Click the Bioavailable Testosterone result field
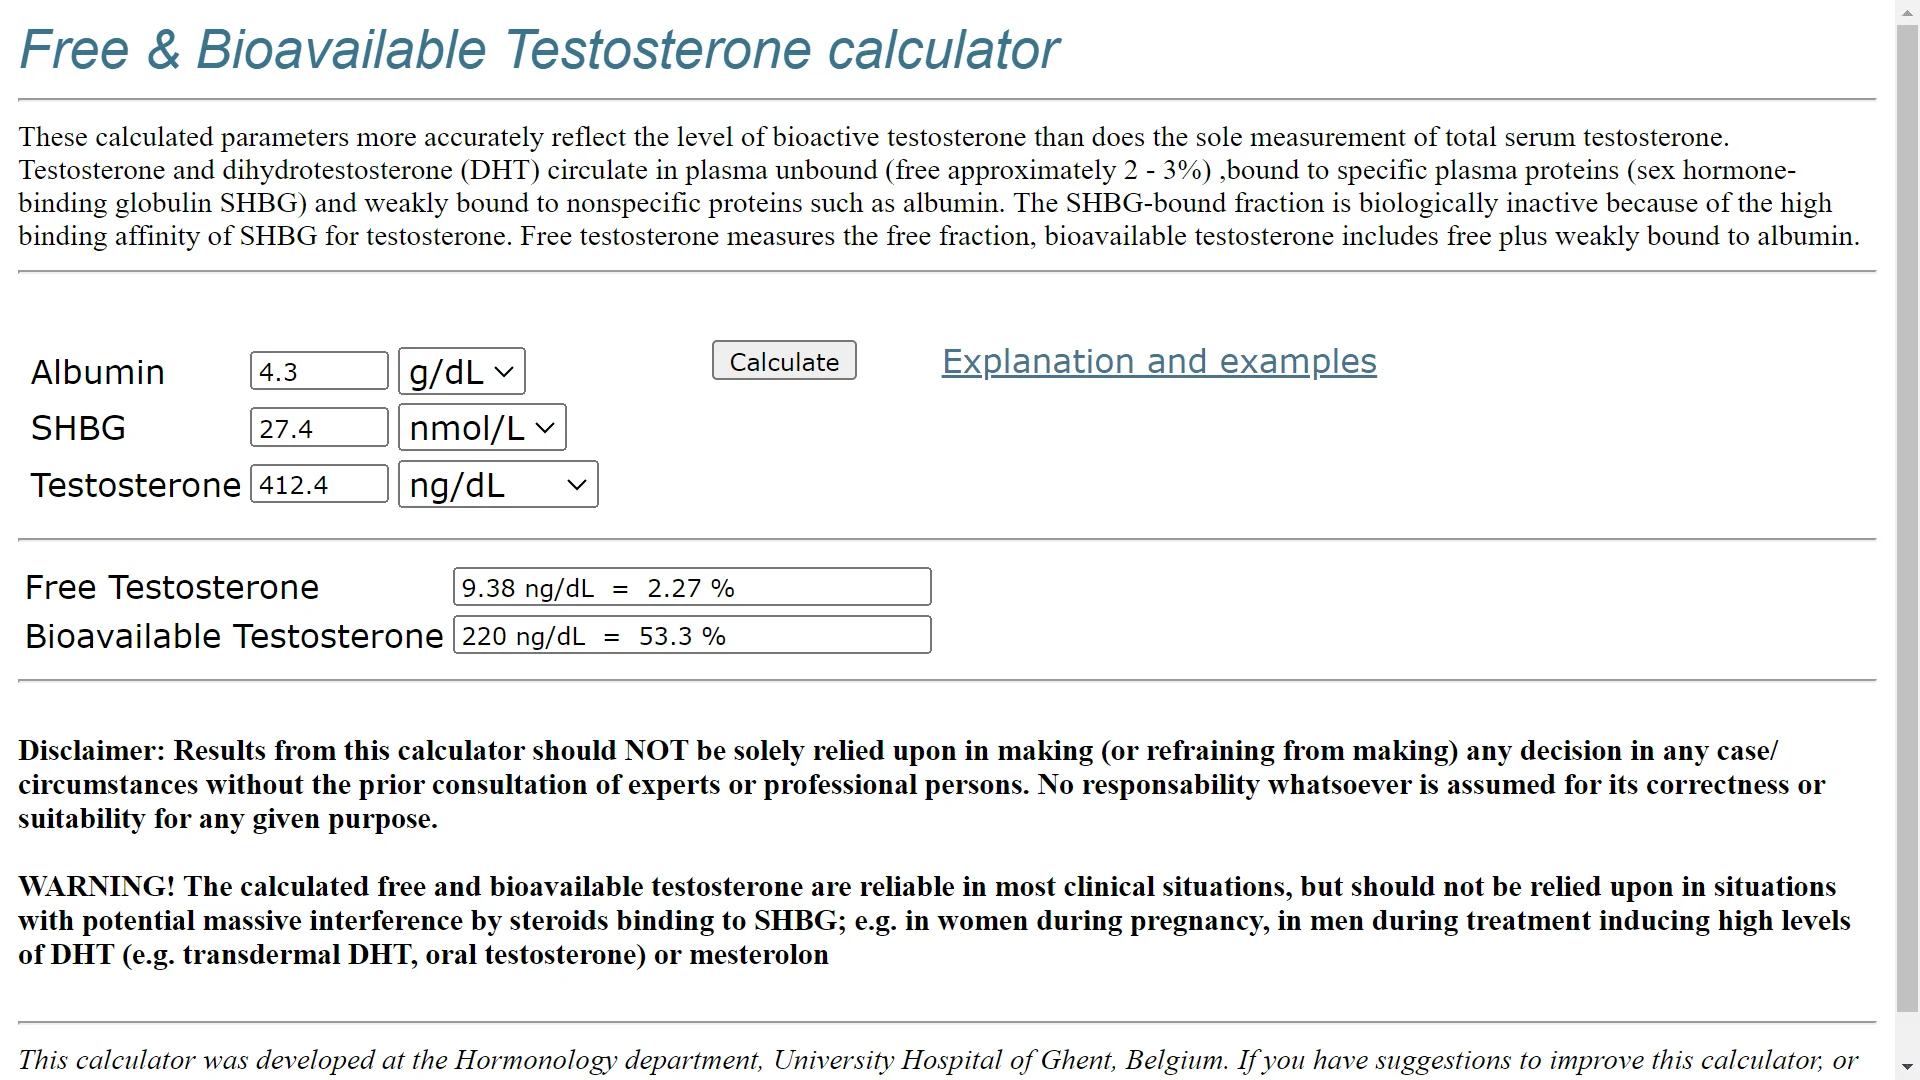This screenshot has height=1080, width=1920. pos(691,636)
